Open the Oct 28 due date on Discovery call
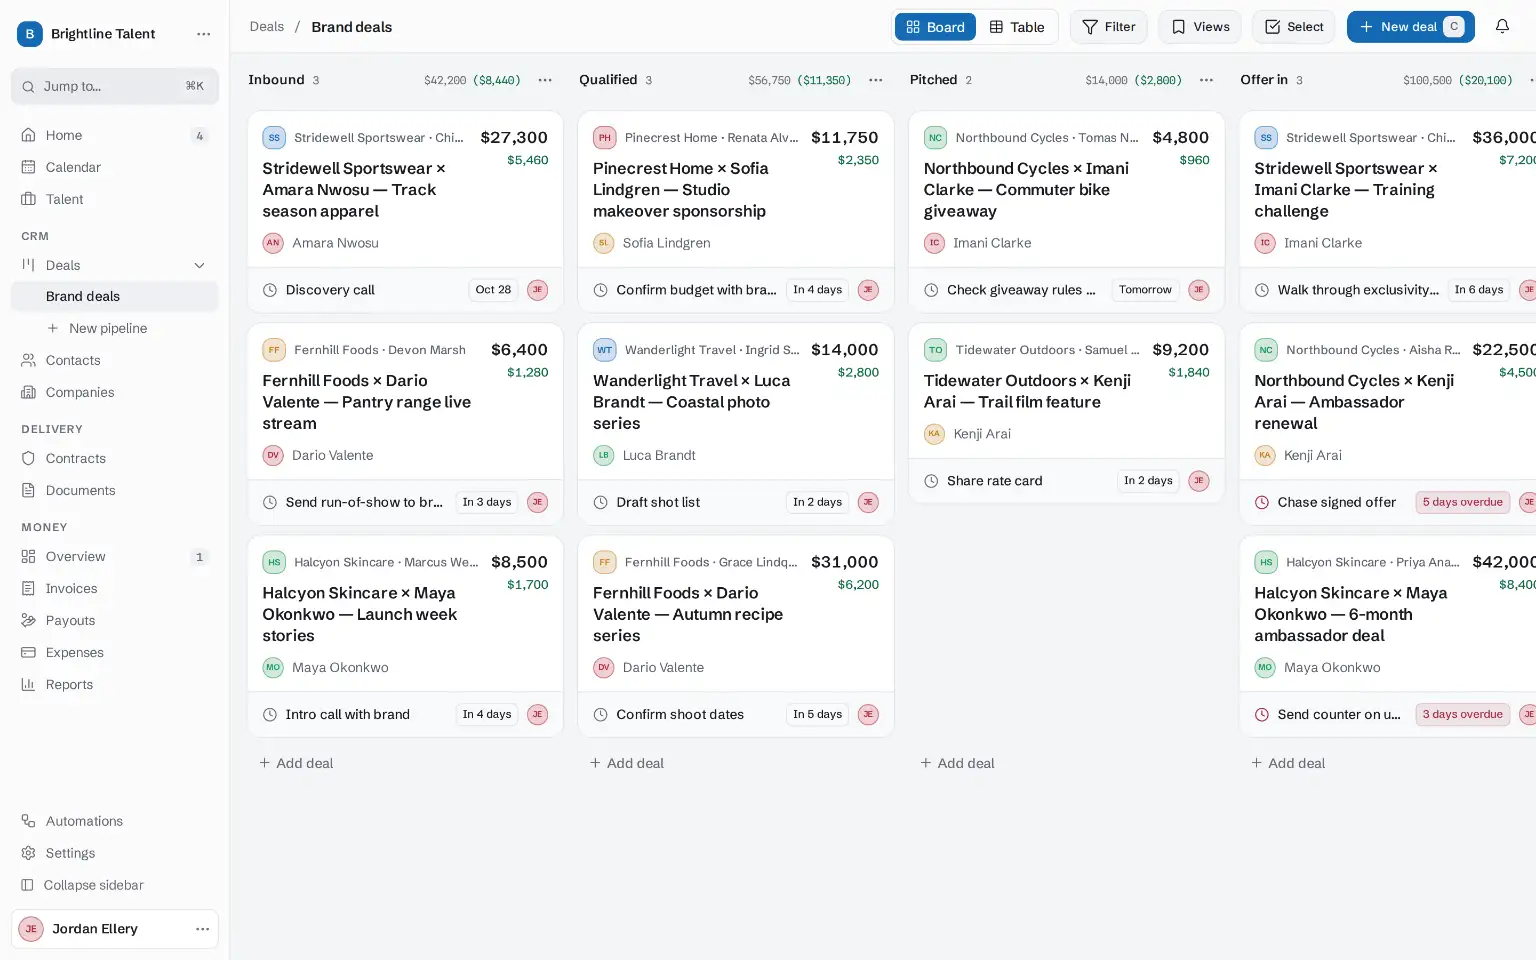 click(493, 290)
